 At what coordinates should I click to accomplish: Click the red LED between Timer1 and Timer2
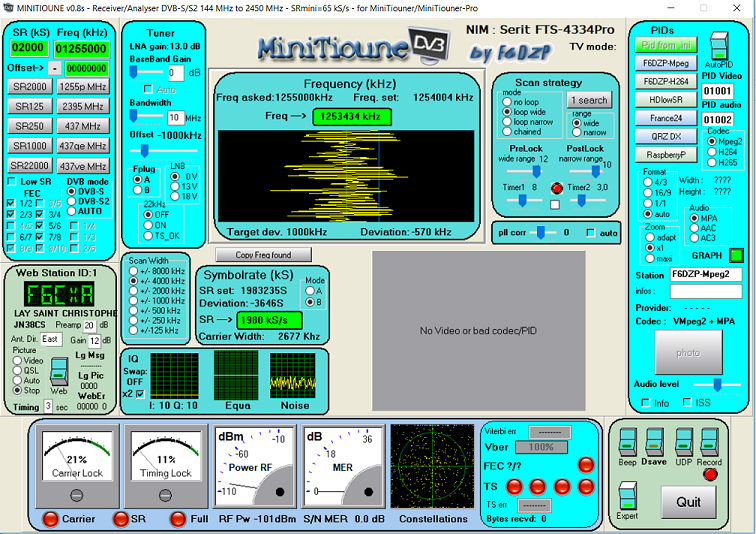[557, 188]
